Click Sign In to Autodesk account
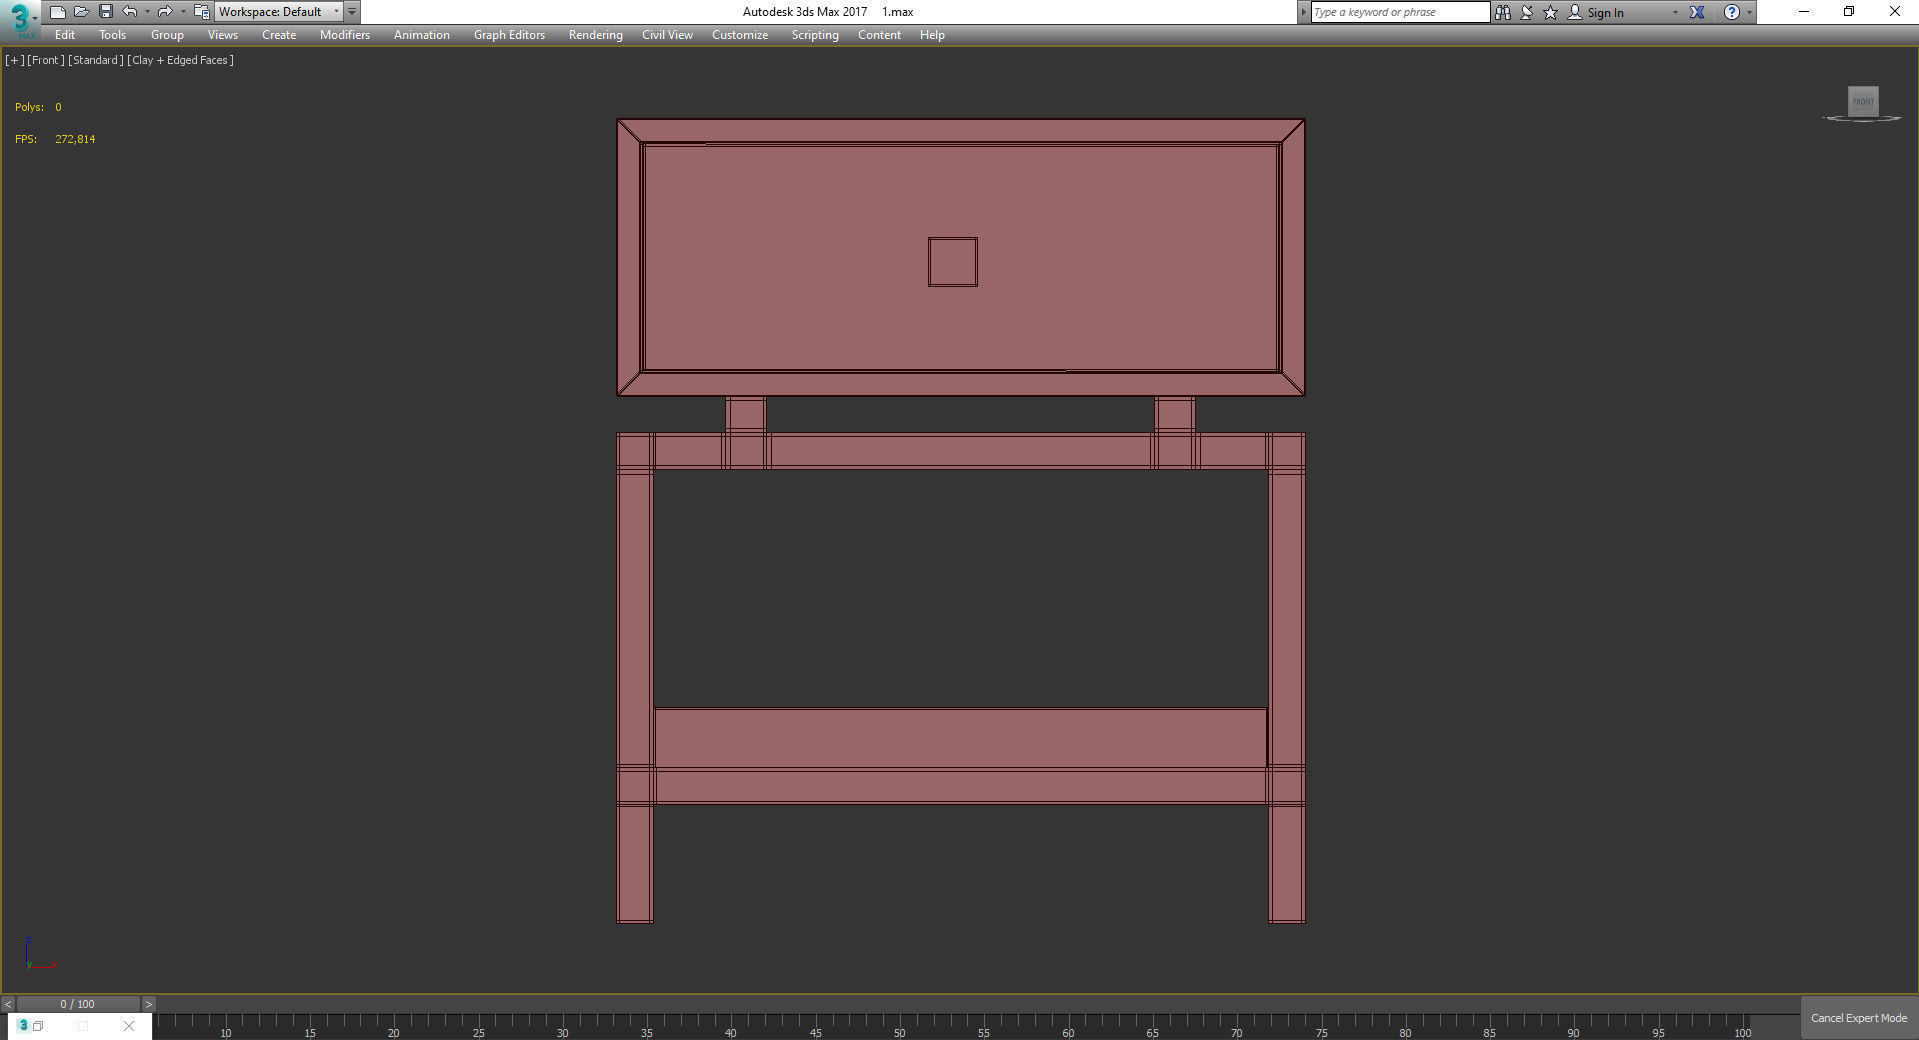The height and width of the screenshot is (1040, 1919). point(1596,12)
